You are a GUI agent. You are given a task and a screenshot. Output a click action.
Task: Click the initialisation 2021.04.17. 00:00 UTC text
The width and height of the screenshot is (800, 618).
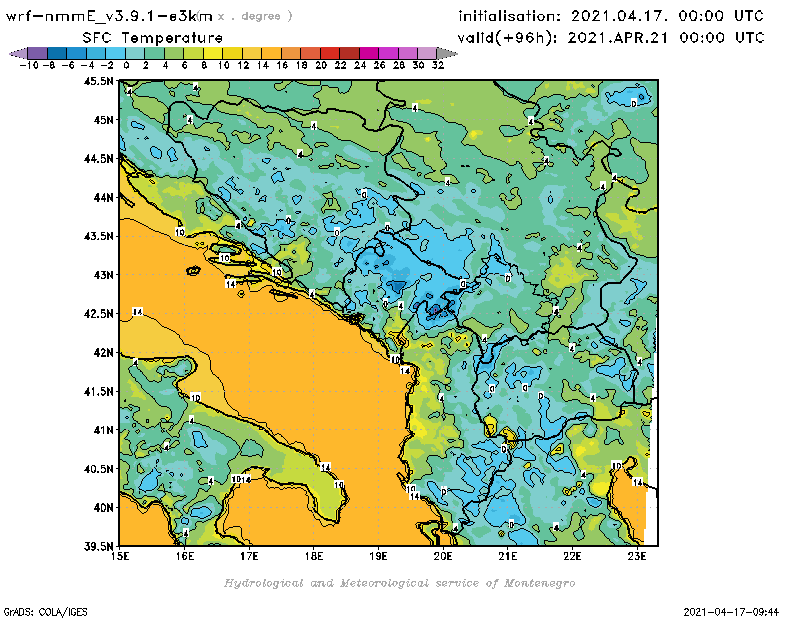(x=611, y=16)
